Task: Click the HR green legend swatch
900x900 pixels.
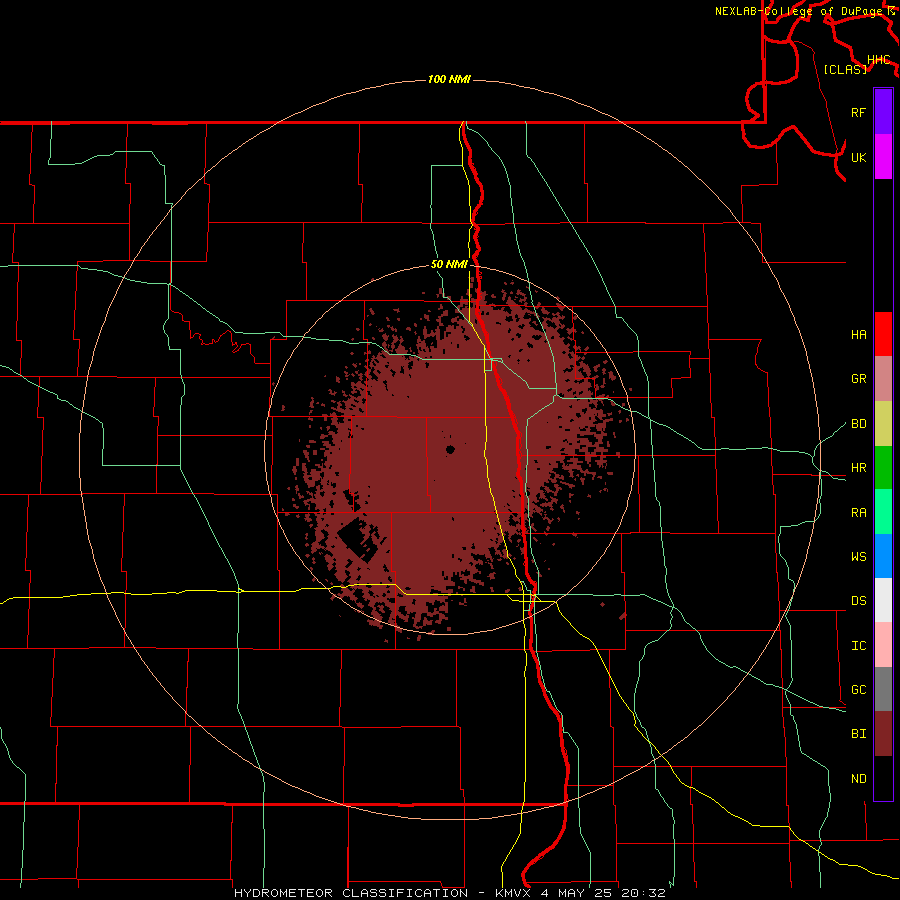Action: tap(883, 467)
